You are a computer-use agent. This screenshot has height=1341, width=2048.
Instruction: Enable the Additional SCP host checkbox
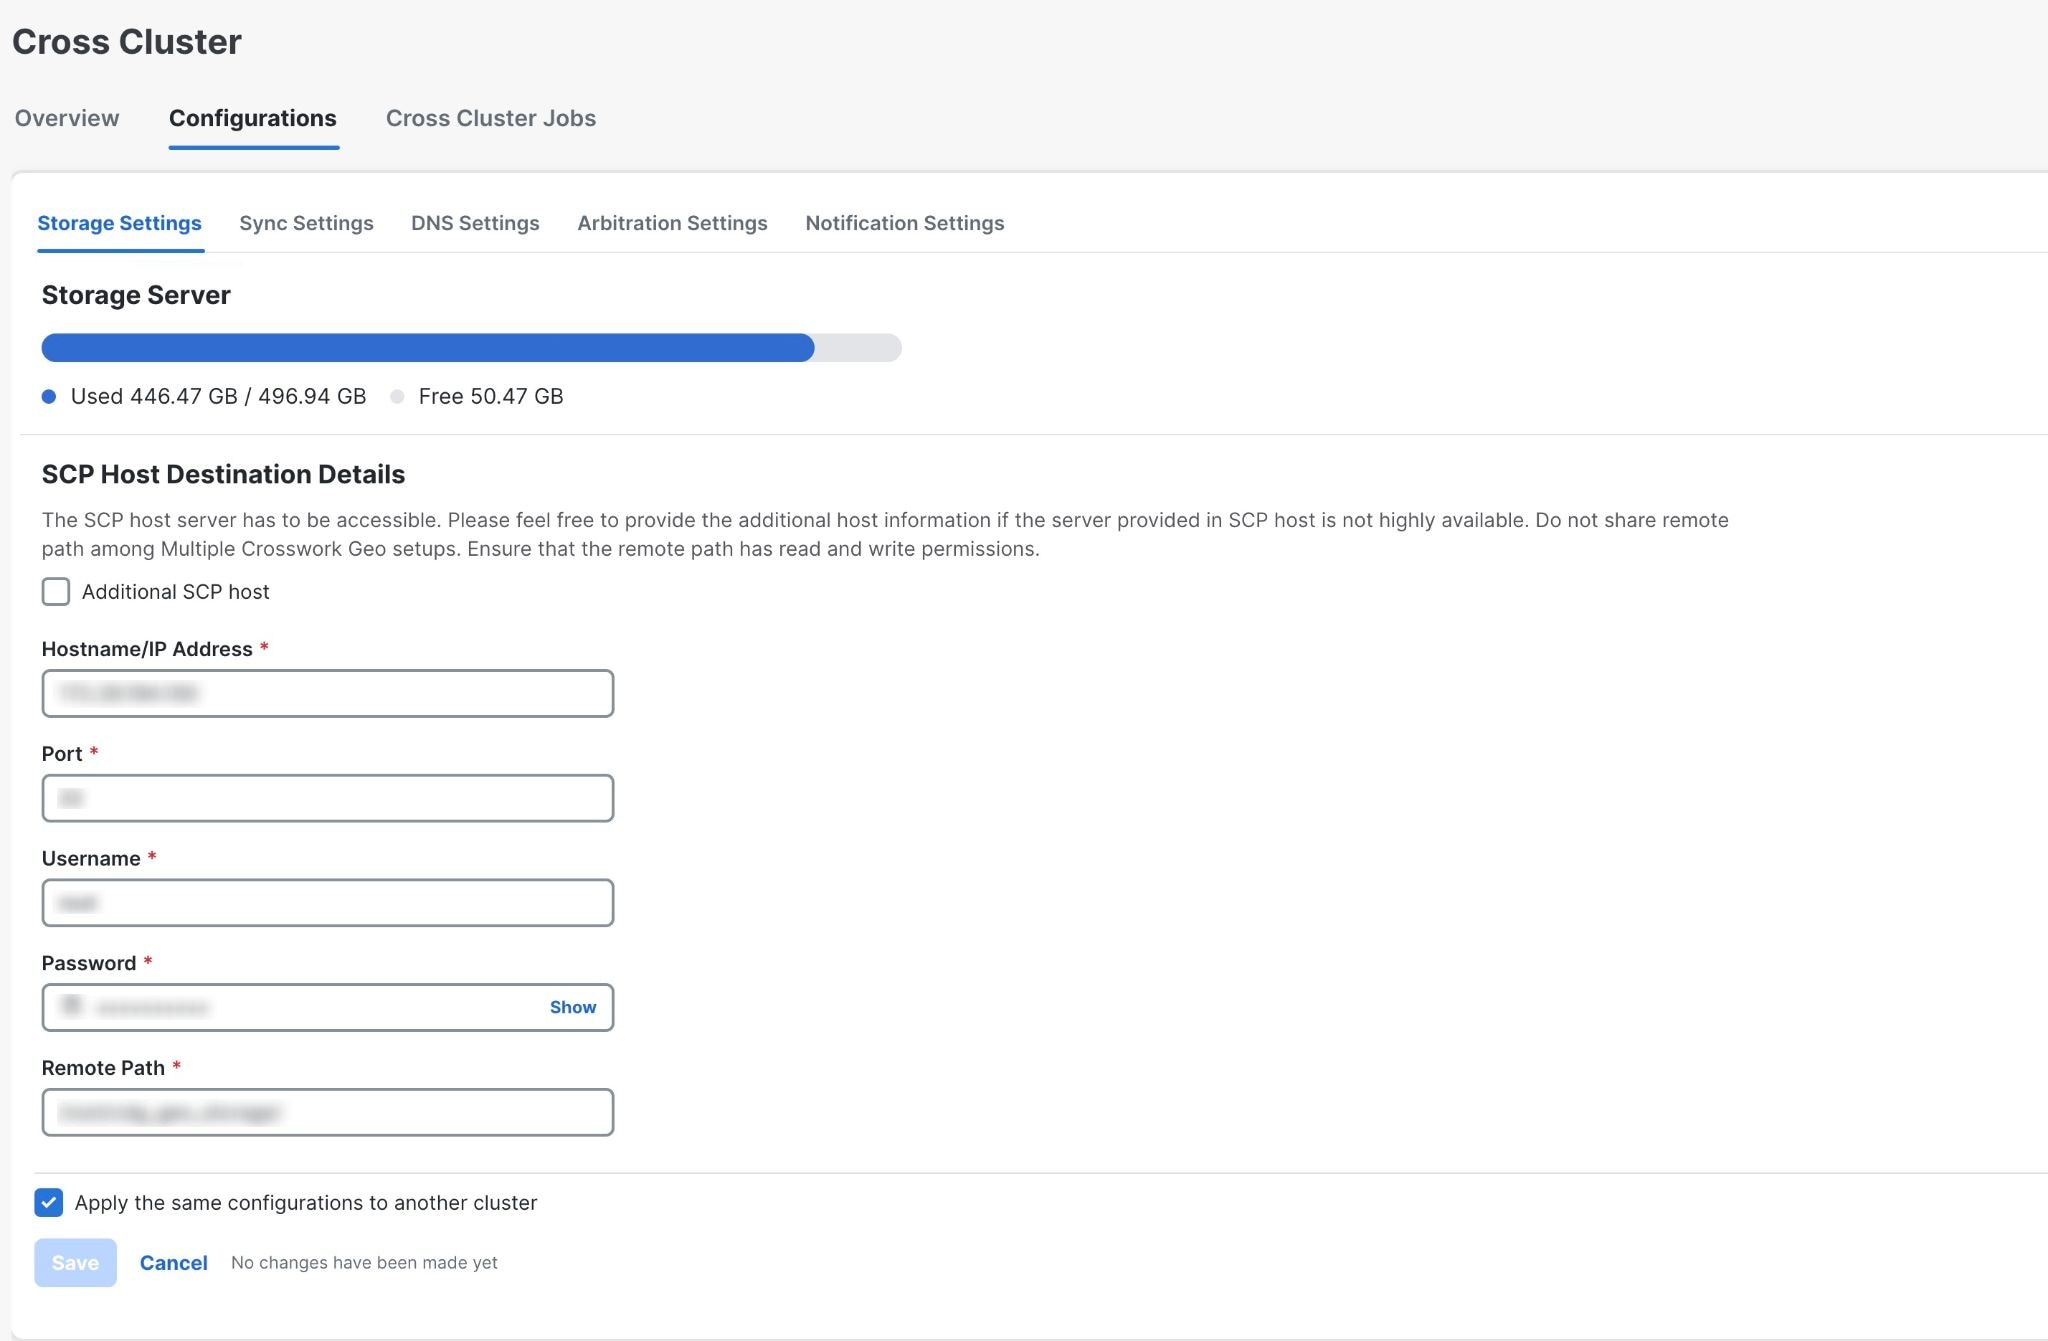pos(56,592)
